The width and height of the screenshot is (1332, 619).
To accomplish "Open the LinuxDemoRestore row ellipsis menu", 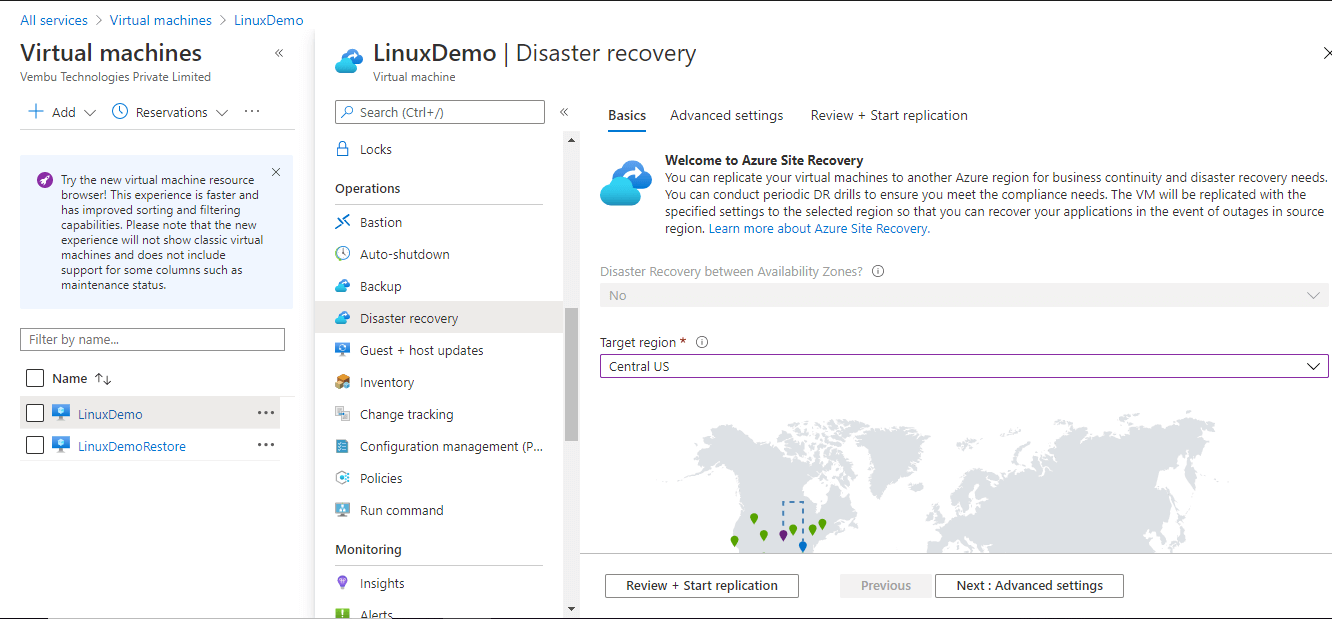I will coord(265,445).
